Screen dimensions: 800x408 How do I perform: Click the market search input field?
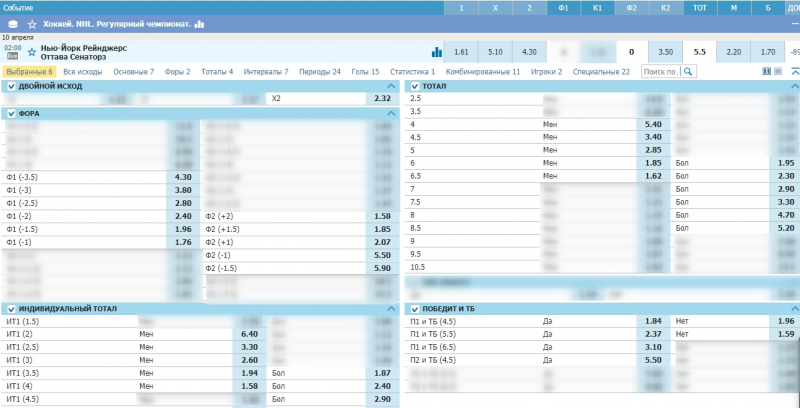[658, 72]
